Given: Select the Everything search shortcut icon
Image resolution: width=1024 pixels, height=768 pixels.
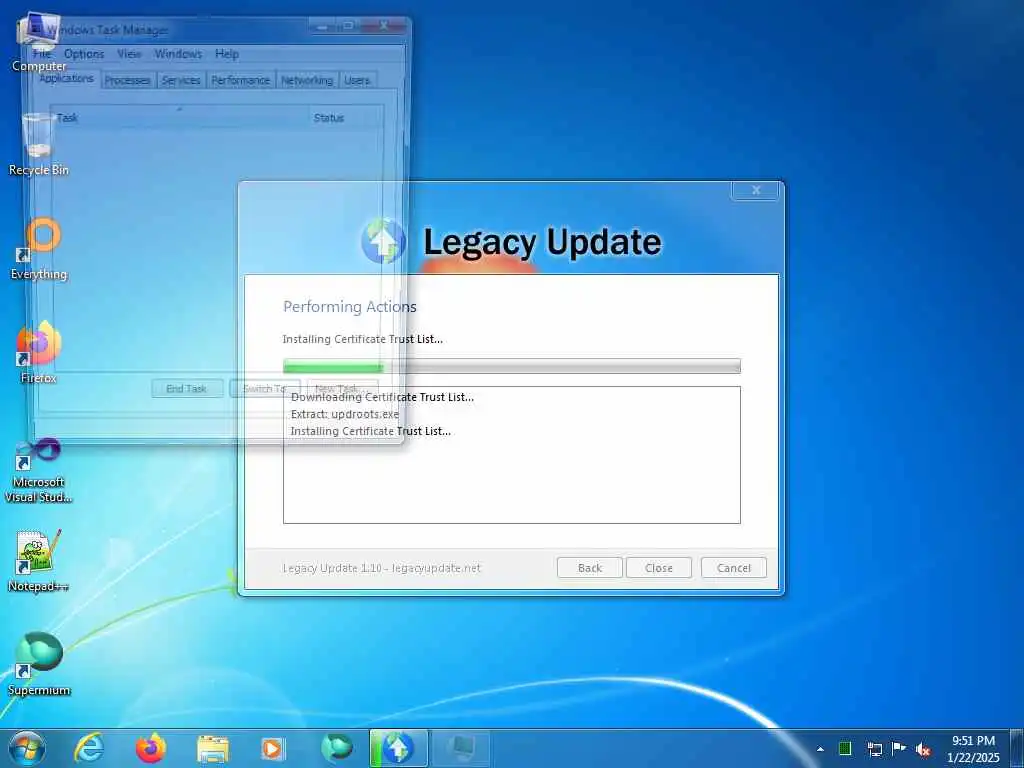Looking at the screenshot, I should [39, 249].
